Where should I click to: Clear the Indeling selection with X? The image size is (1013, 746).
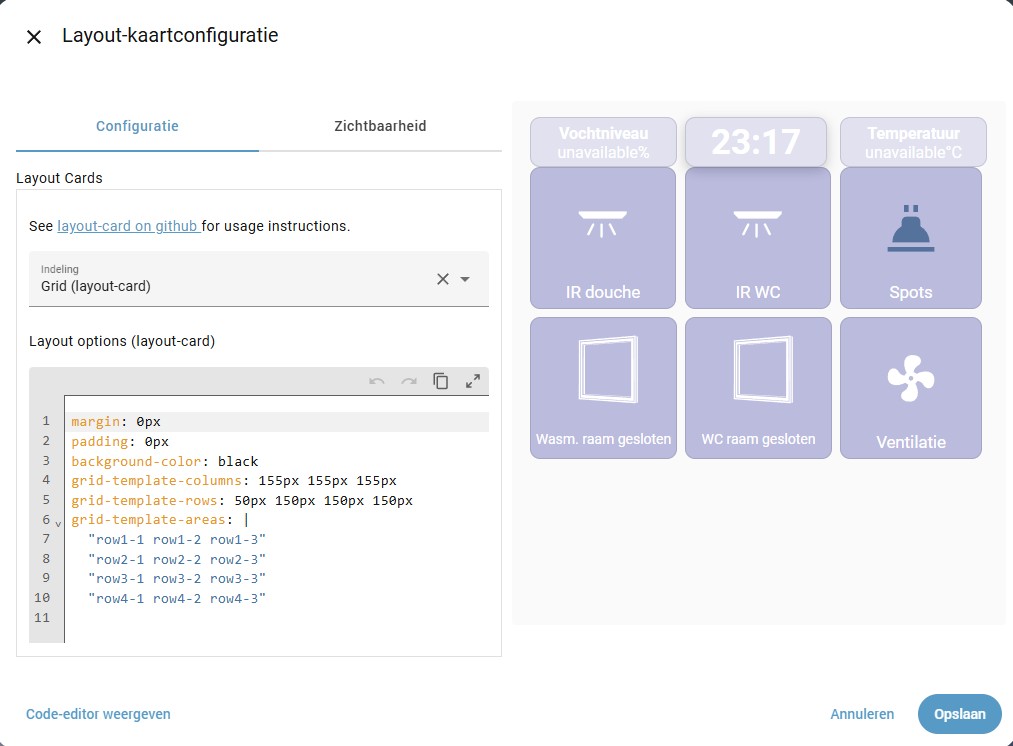(443, 279)
